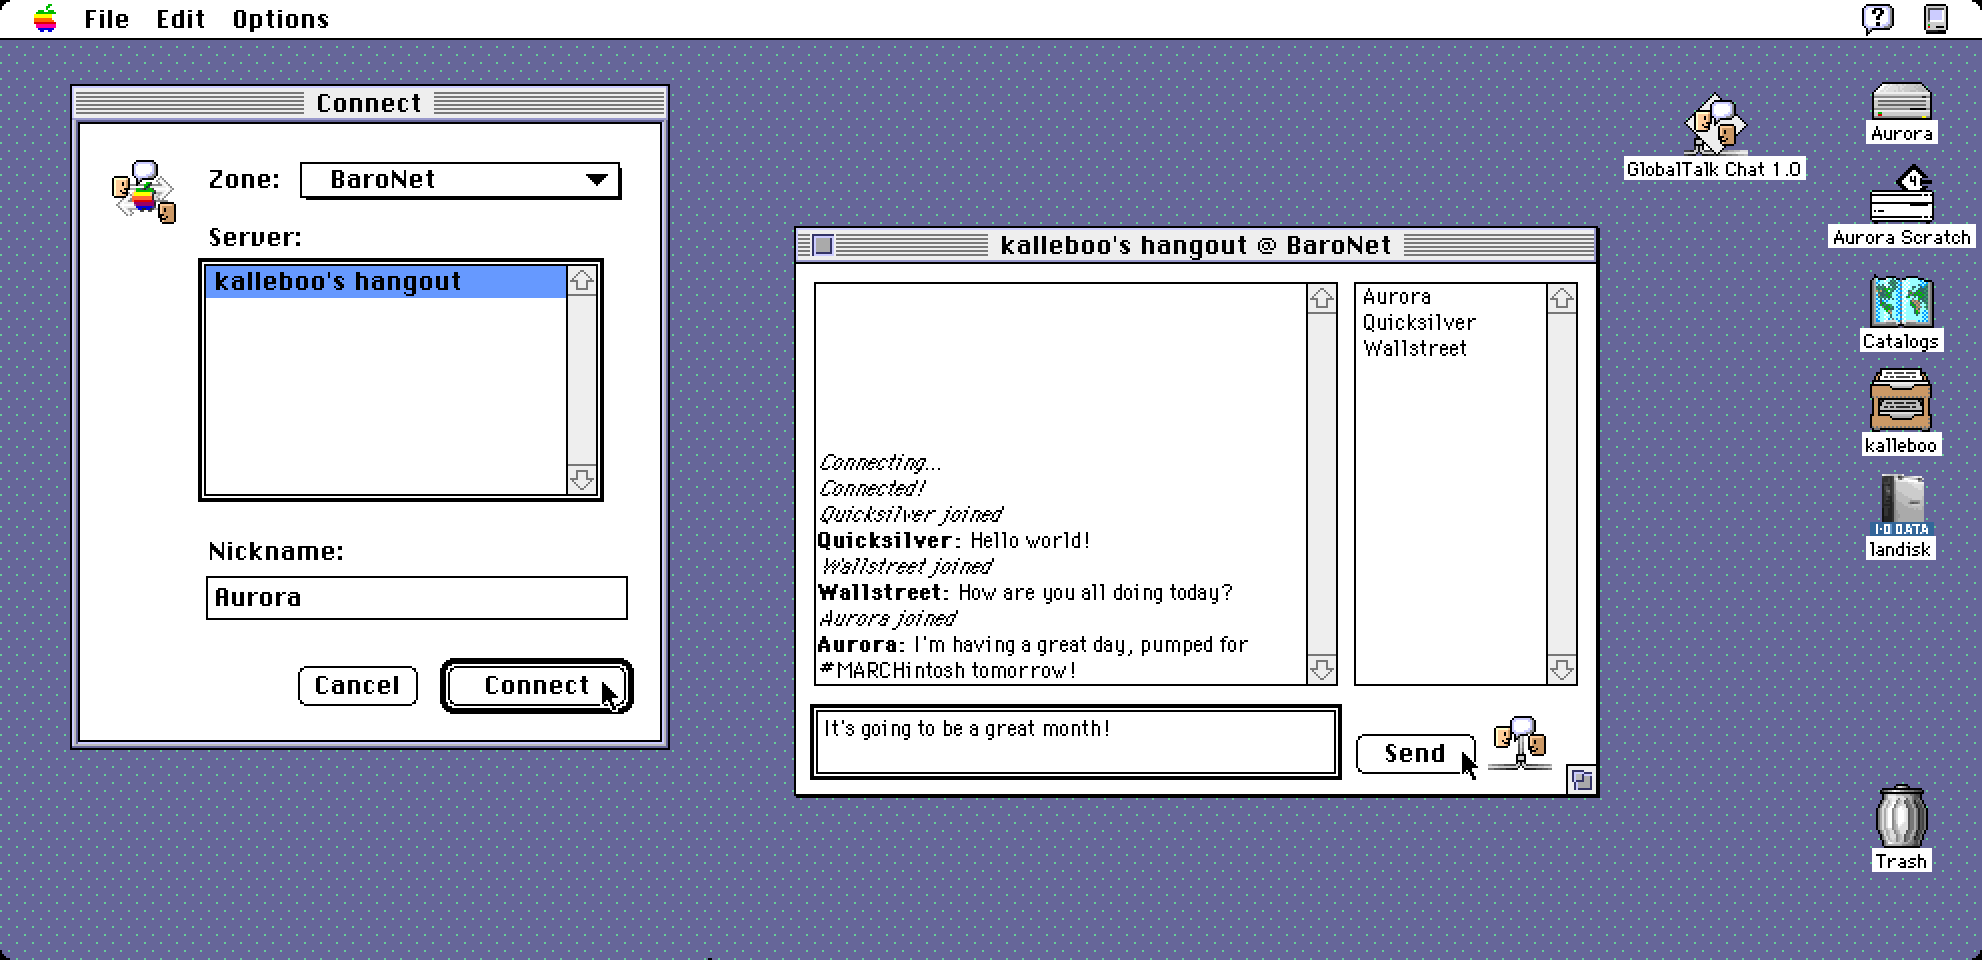The width and height of the screenshot is (1982, 960).
Task: Open the GlobalTalk Chat 1.0 desktop icon
Action: [1715, 126]
